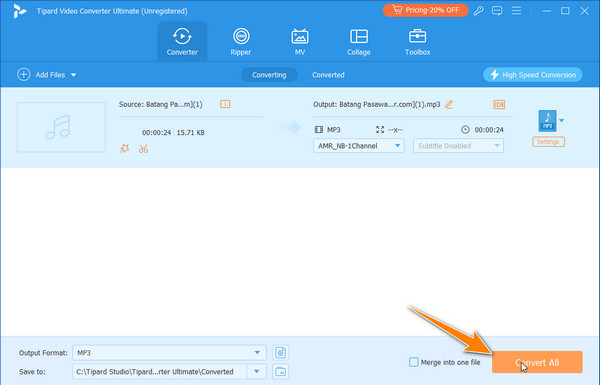The image size is (600, 385).
Task: Open the Ripper module
Action: pos(241,42)
